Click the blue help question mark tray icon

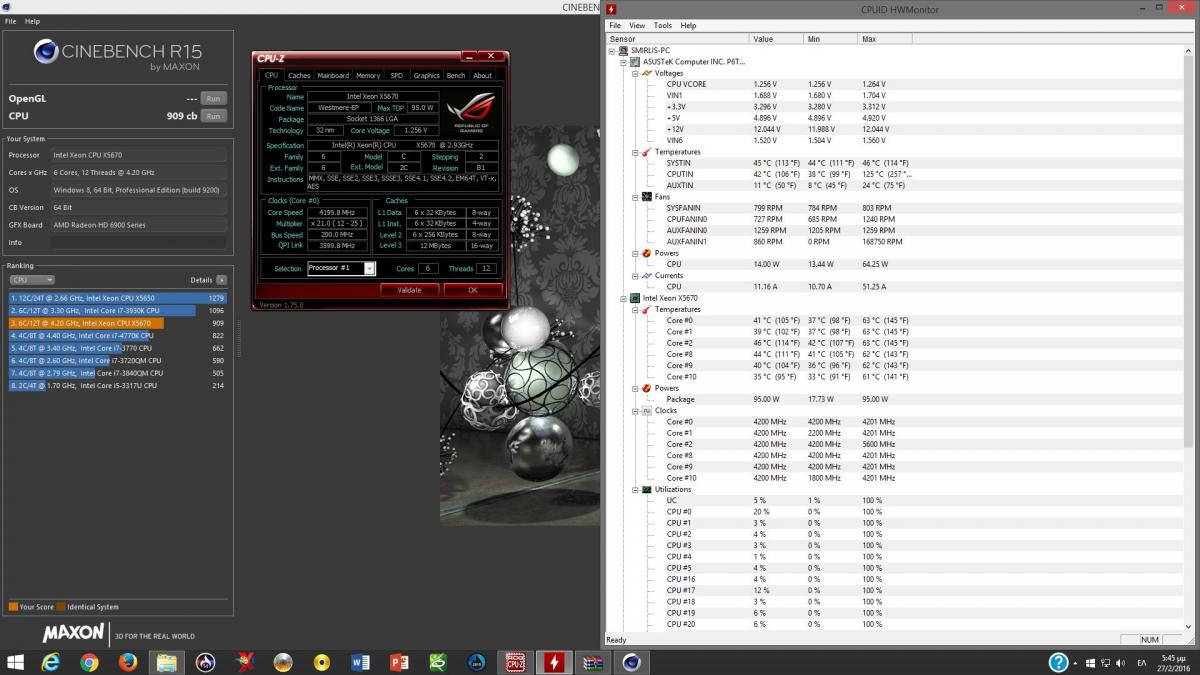coord(1059,662)
